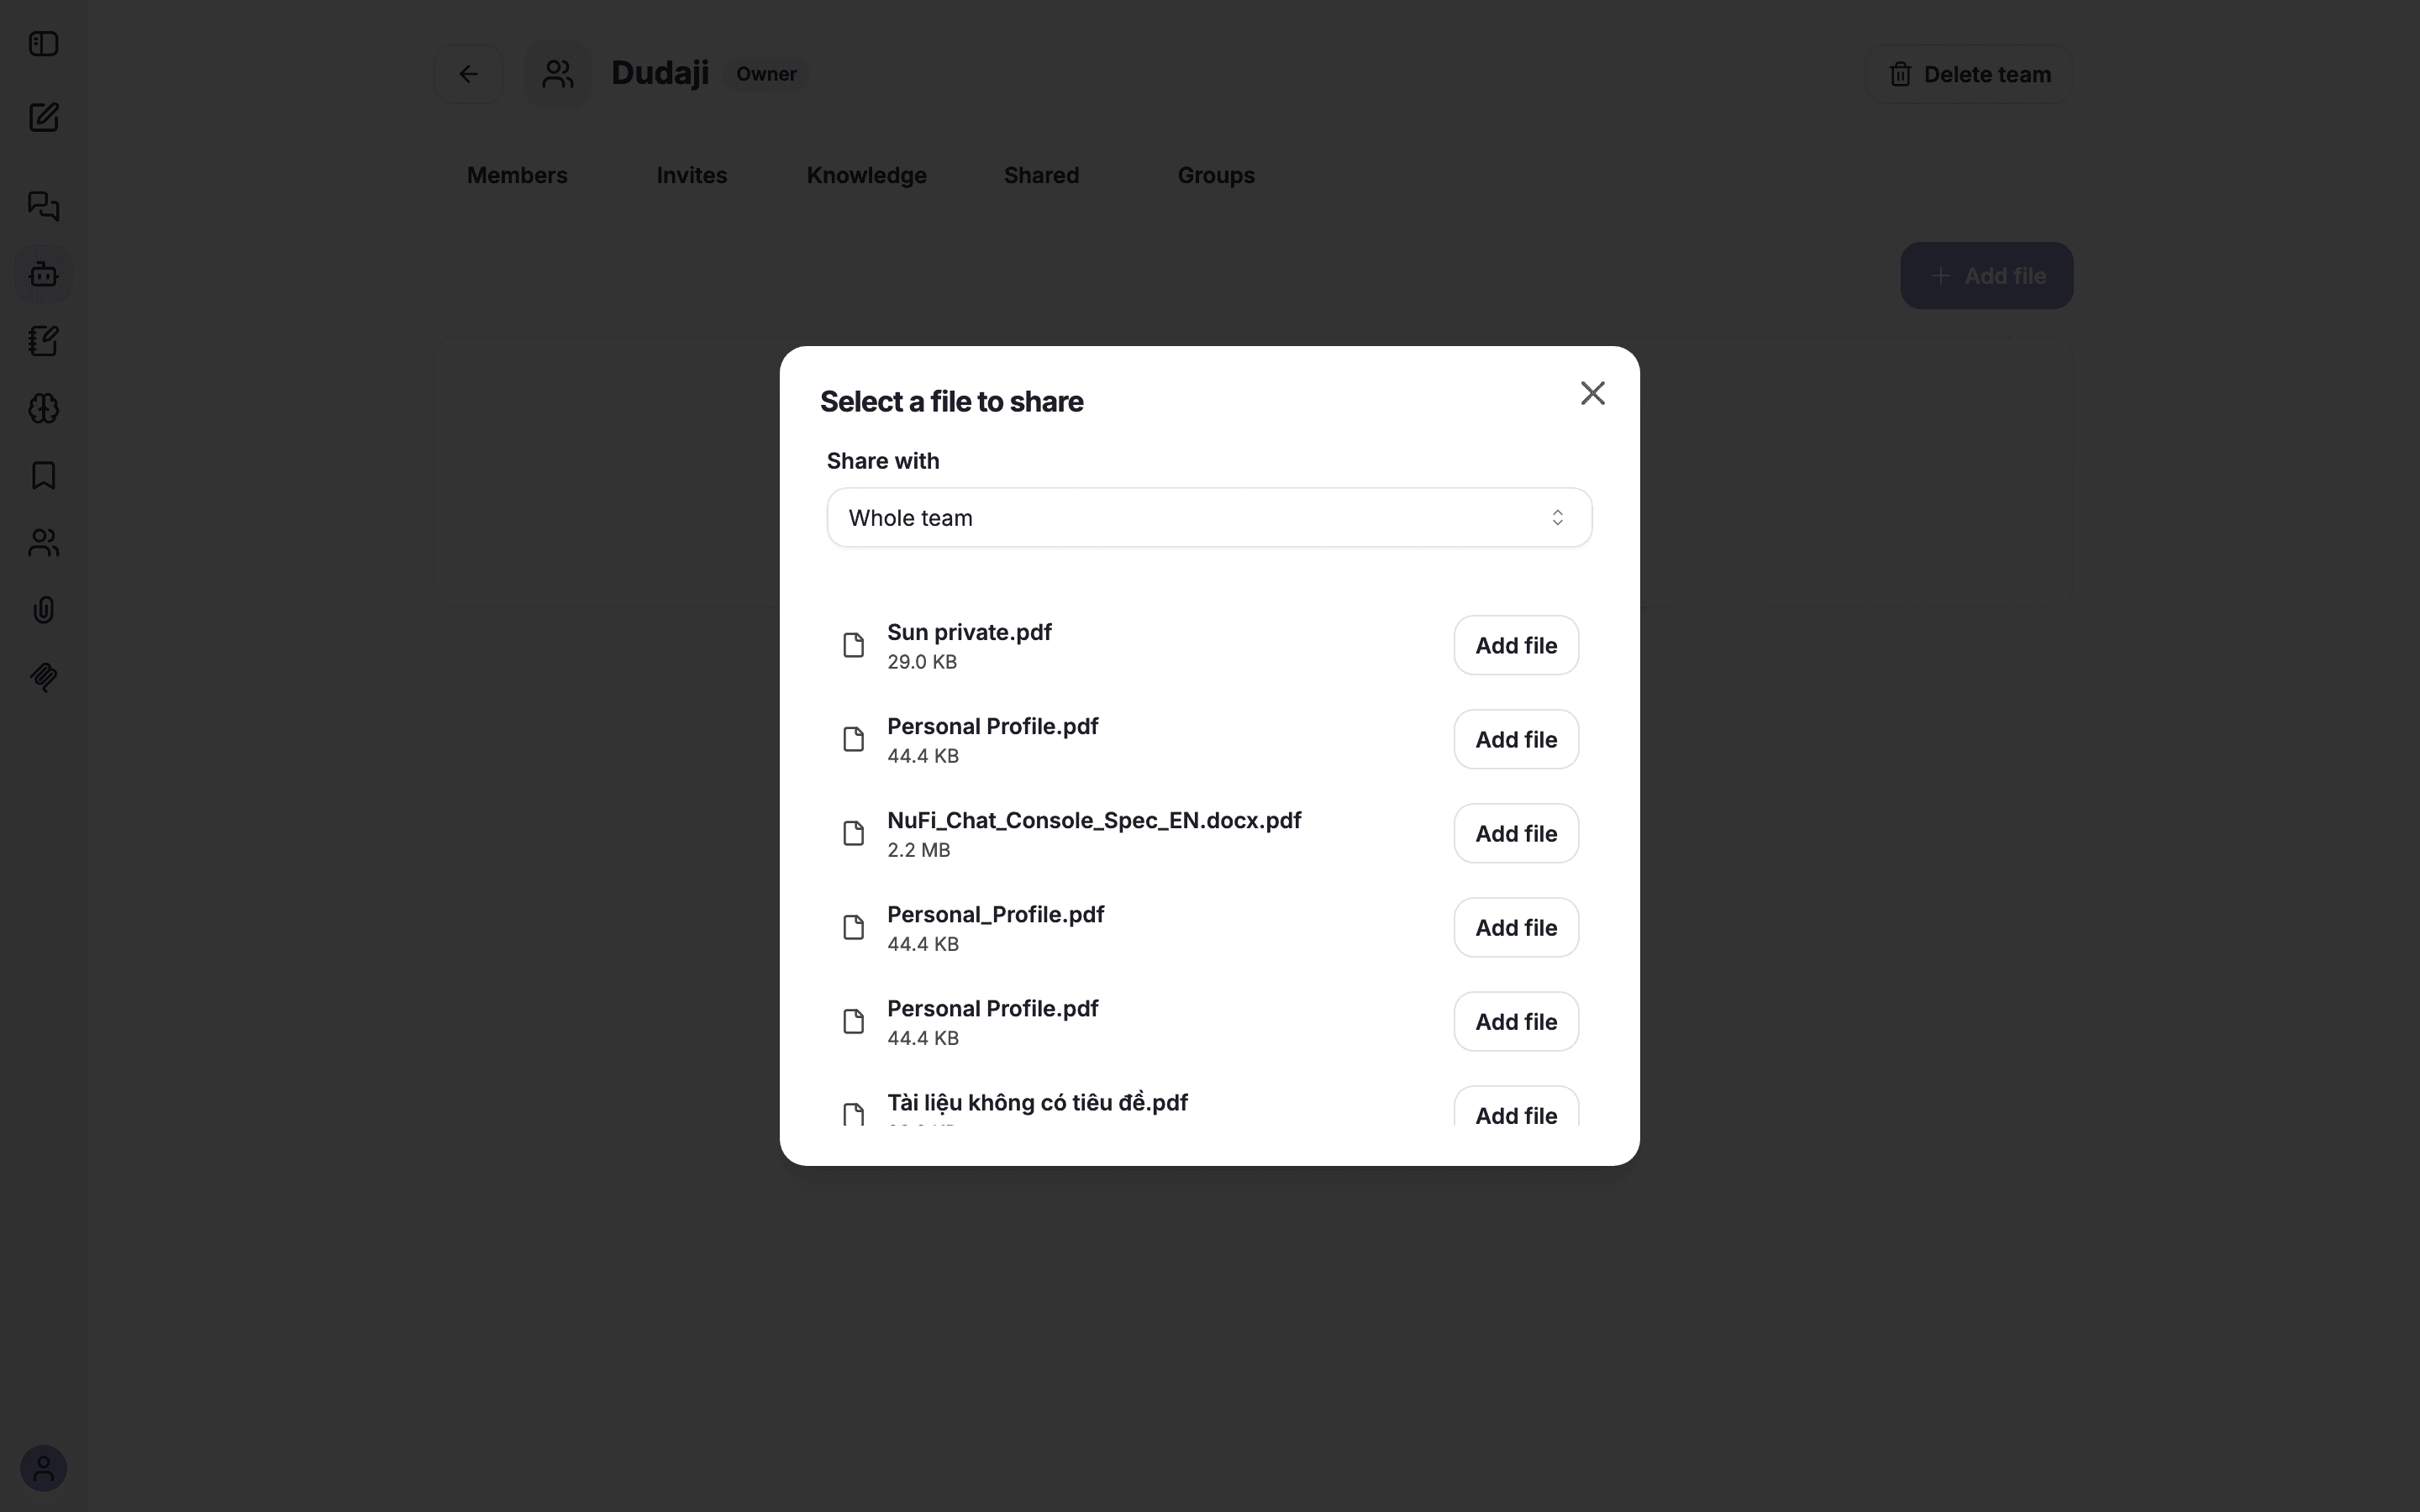Switch to the Invites tab
Image resolution: width=2420 pixels, height=1512 pixels.
tap(691, 175)
